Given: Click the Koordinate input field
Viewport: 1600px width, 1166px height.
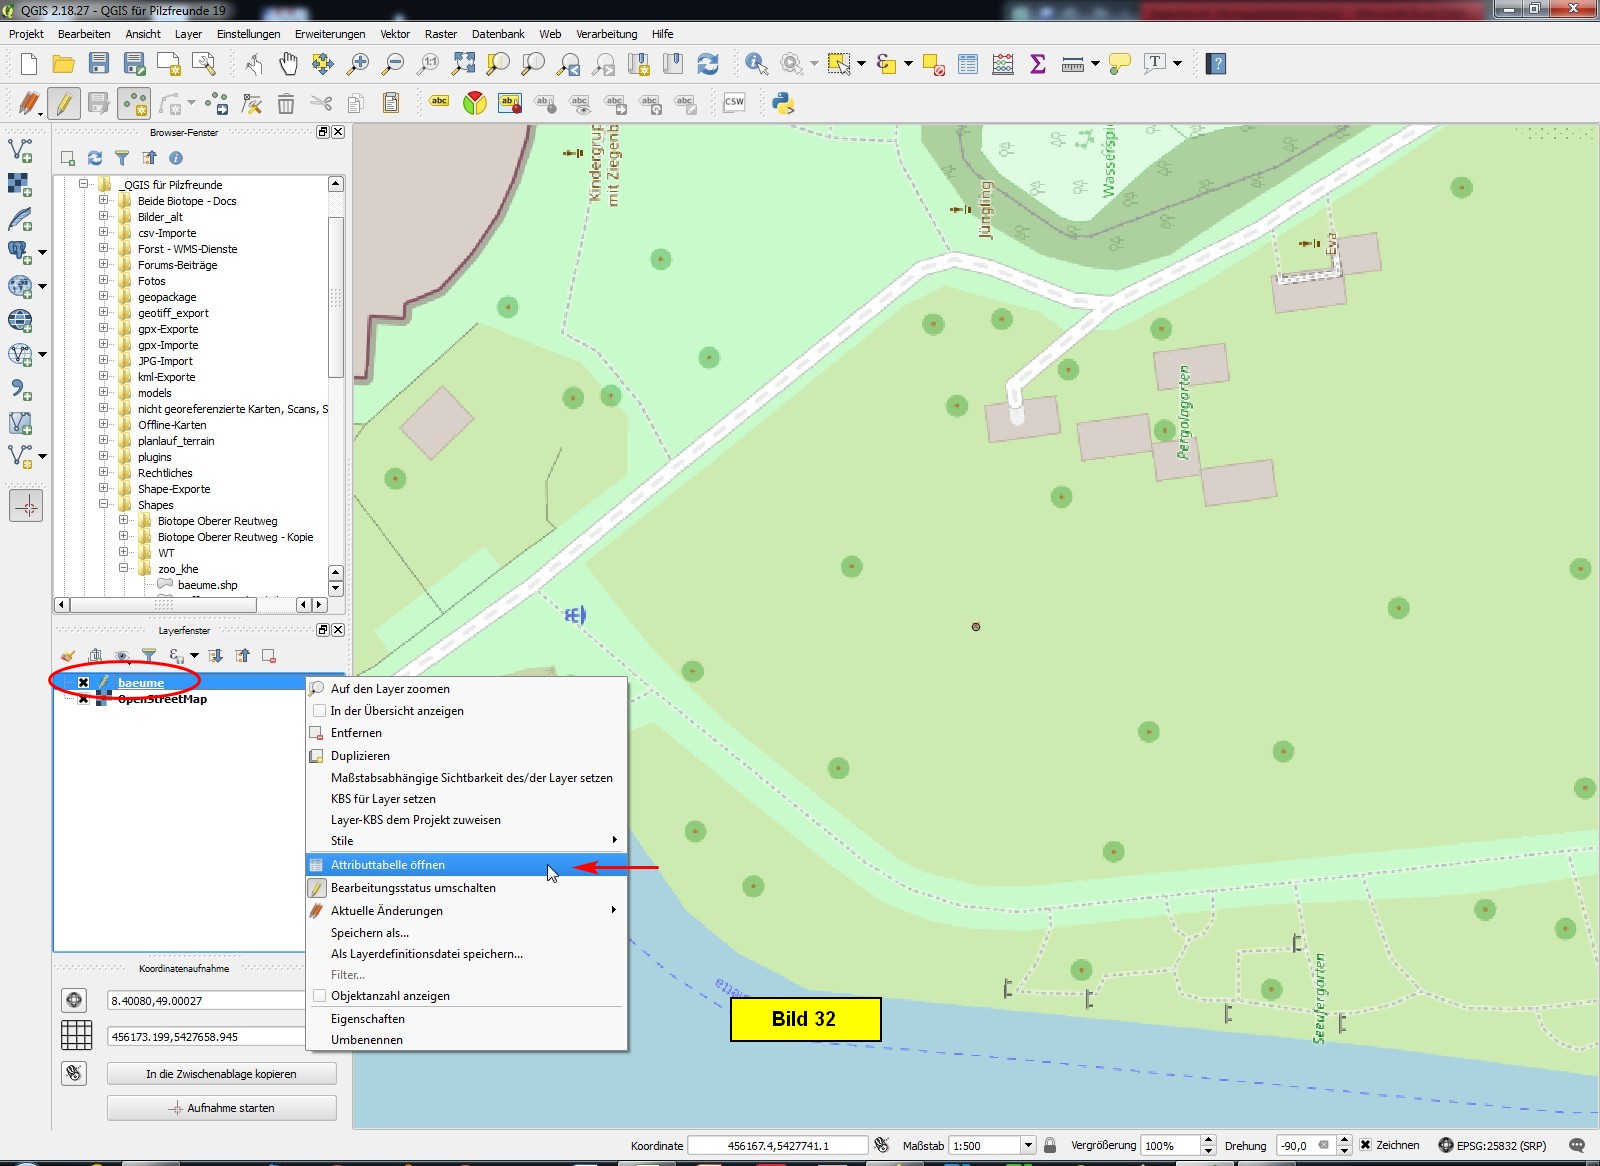Looking at the screenshot, I should [778, 1146].
